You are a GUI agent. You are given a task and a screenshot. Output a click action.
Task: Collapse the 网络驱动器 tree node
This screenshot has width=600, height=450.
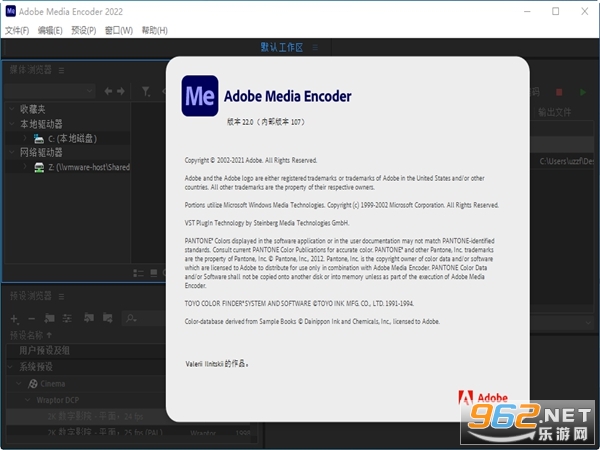[12, 152]
